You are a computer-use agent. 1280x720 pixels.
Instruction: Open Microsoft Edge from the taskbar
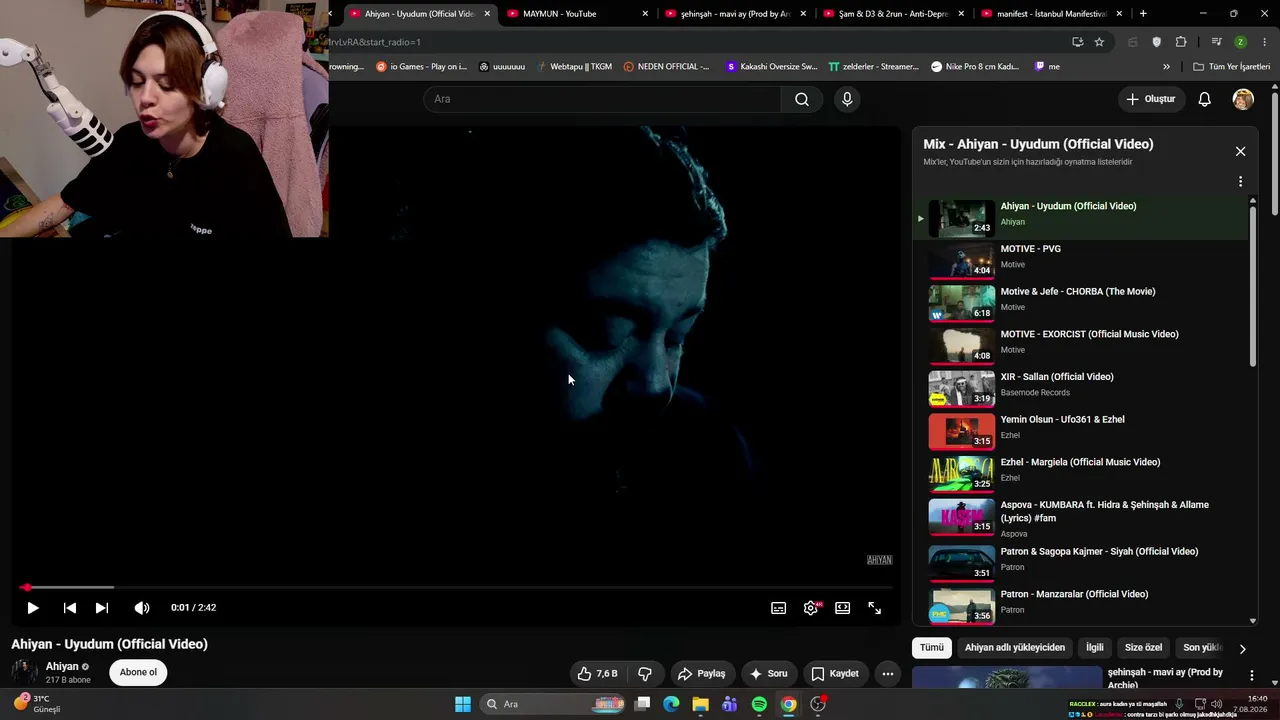[x=671, y=704]
